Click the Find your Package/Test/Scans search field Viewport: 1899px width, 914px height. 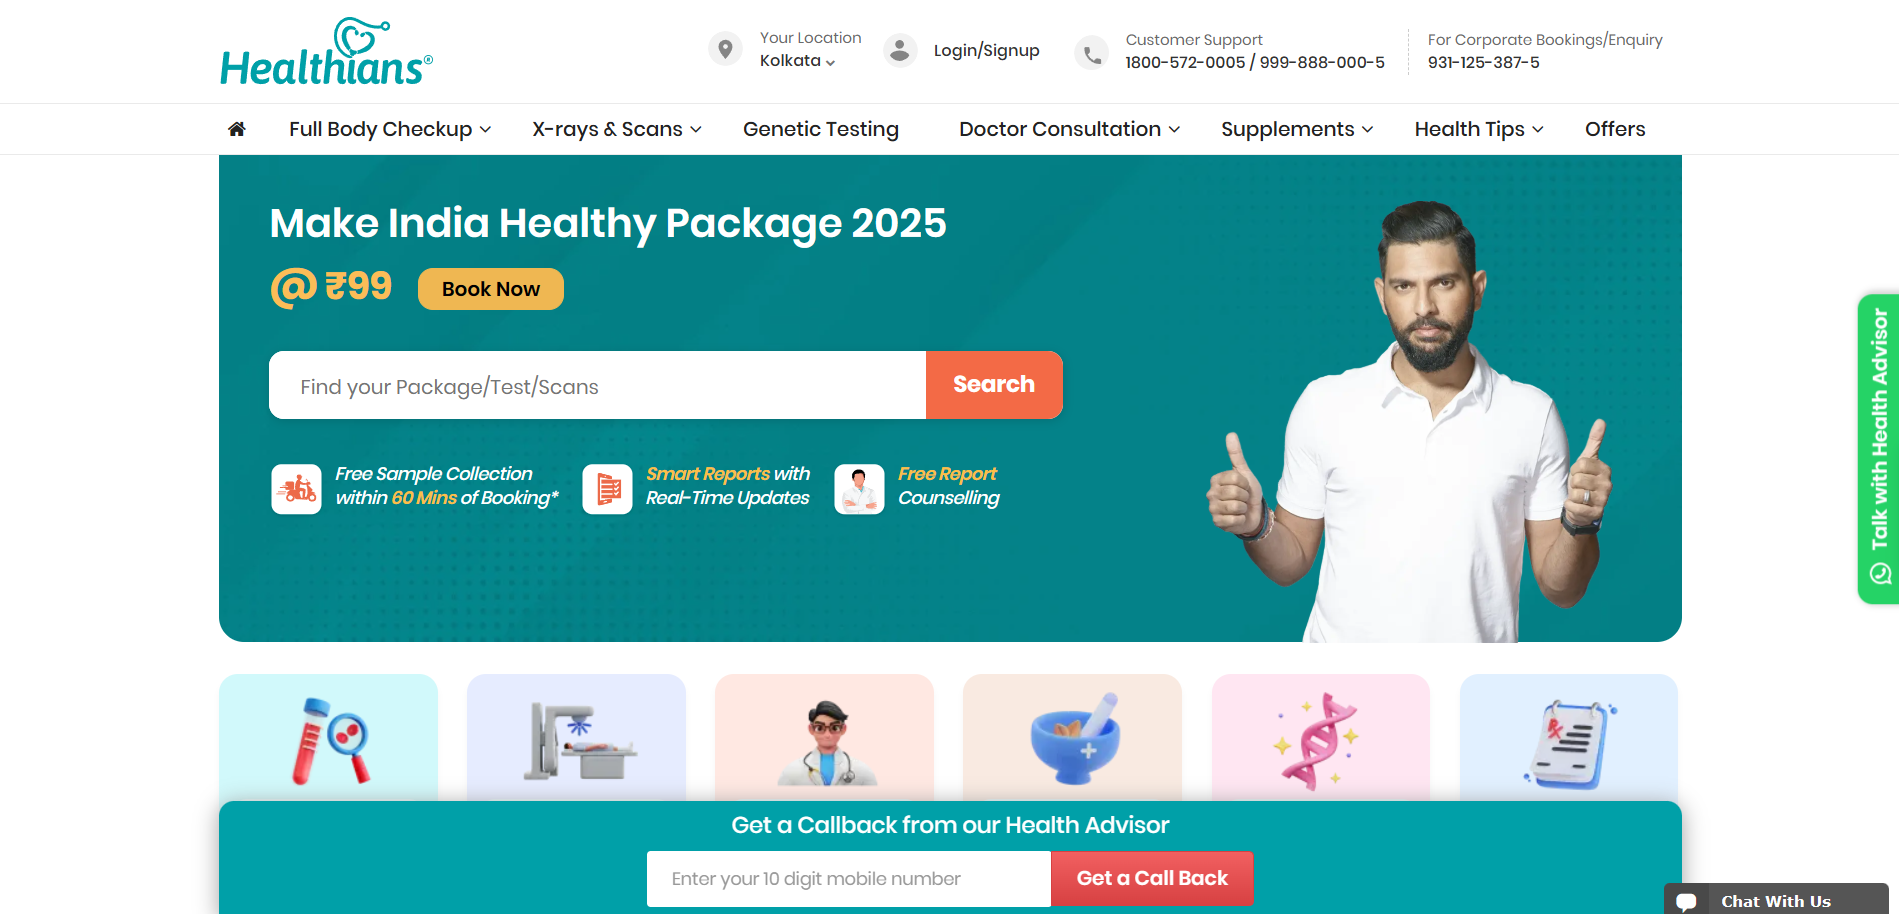(x=598, y=385)
